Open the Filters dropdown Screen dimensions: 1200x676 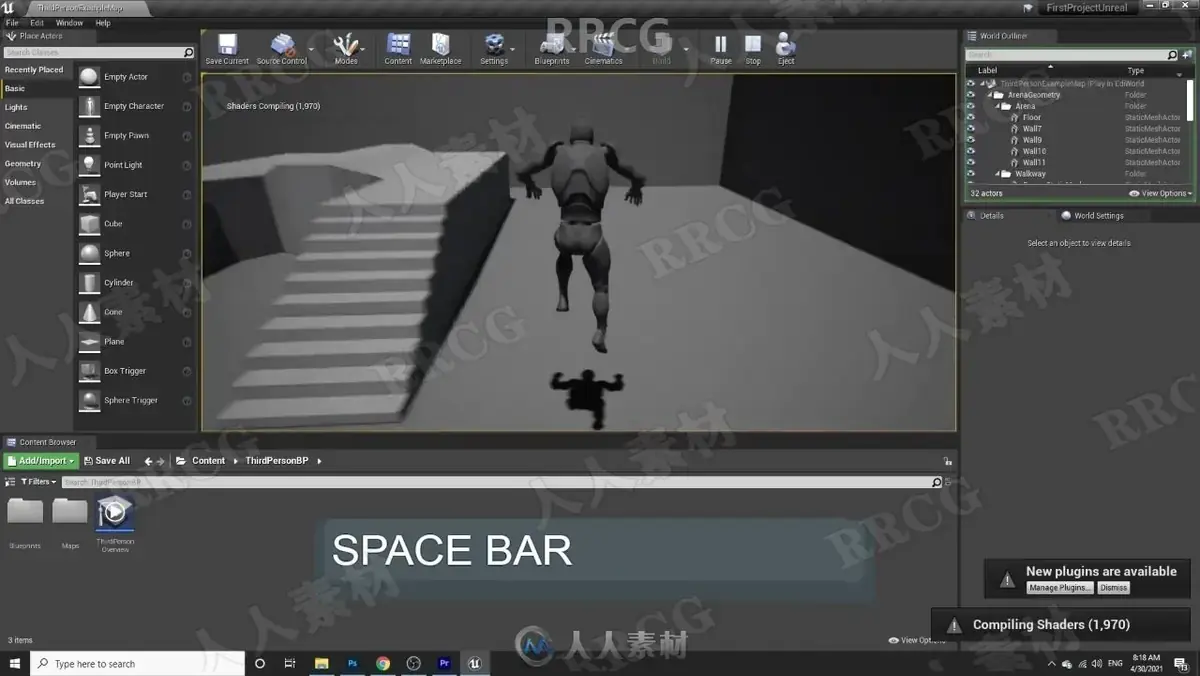[x=38, y=481]
